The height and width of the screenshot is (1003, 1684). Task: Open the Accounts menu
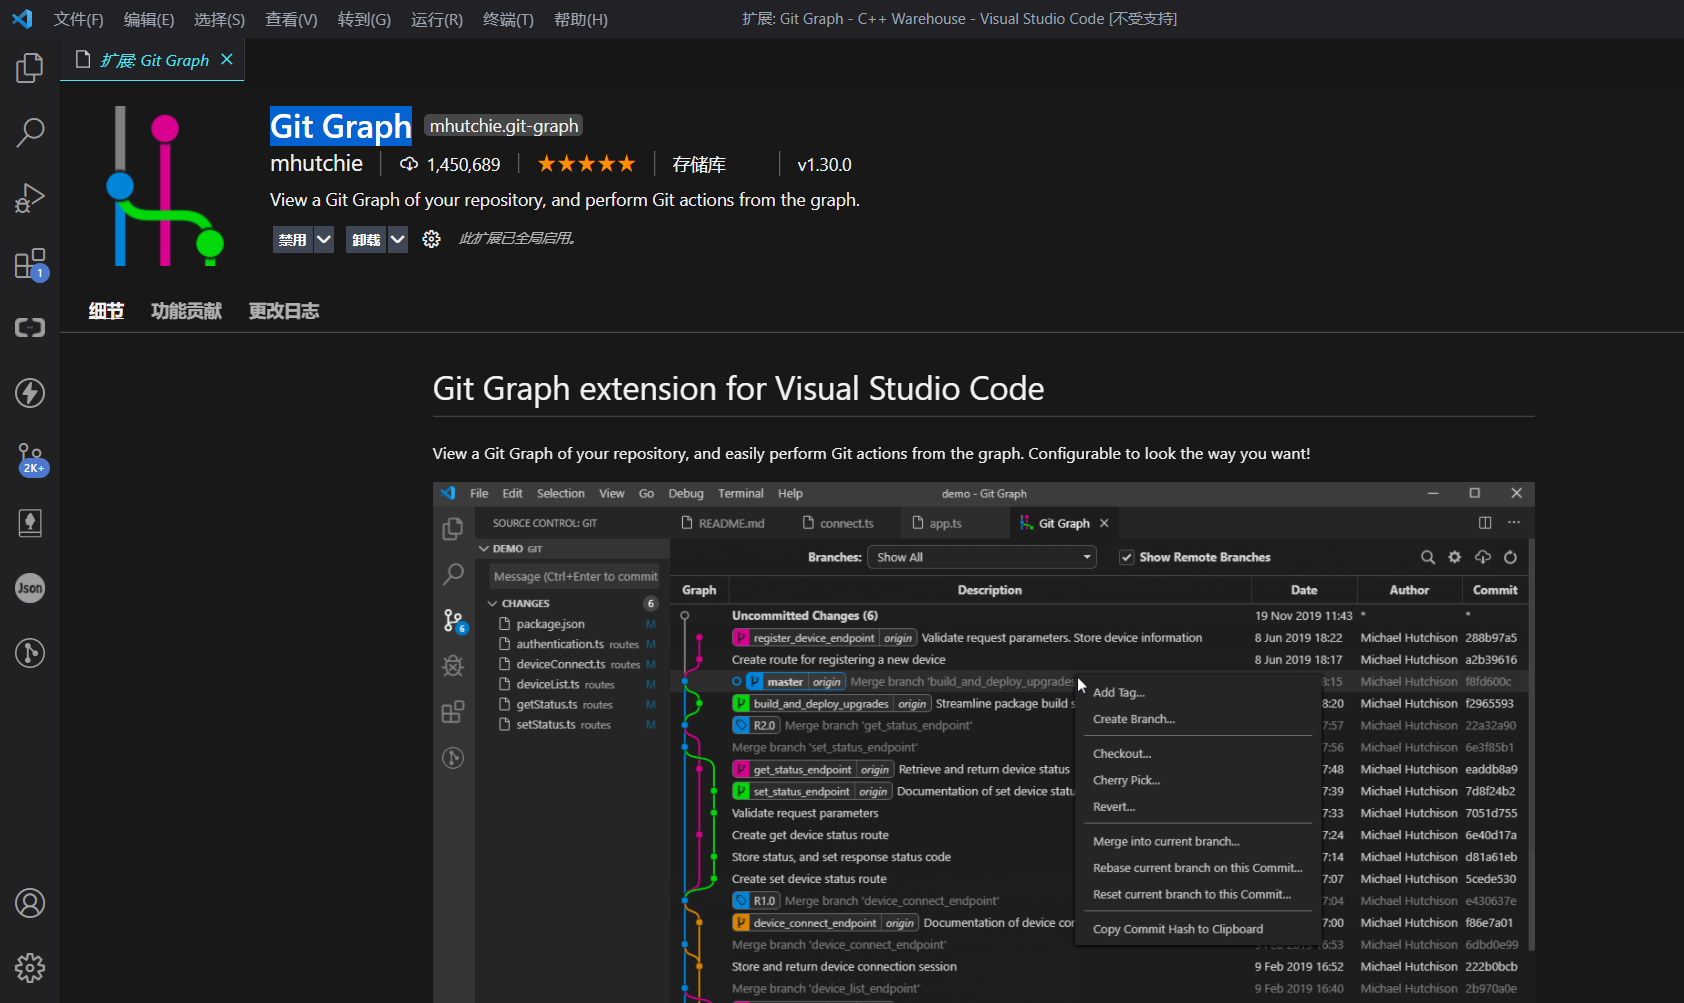[x=30, y=903]
